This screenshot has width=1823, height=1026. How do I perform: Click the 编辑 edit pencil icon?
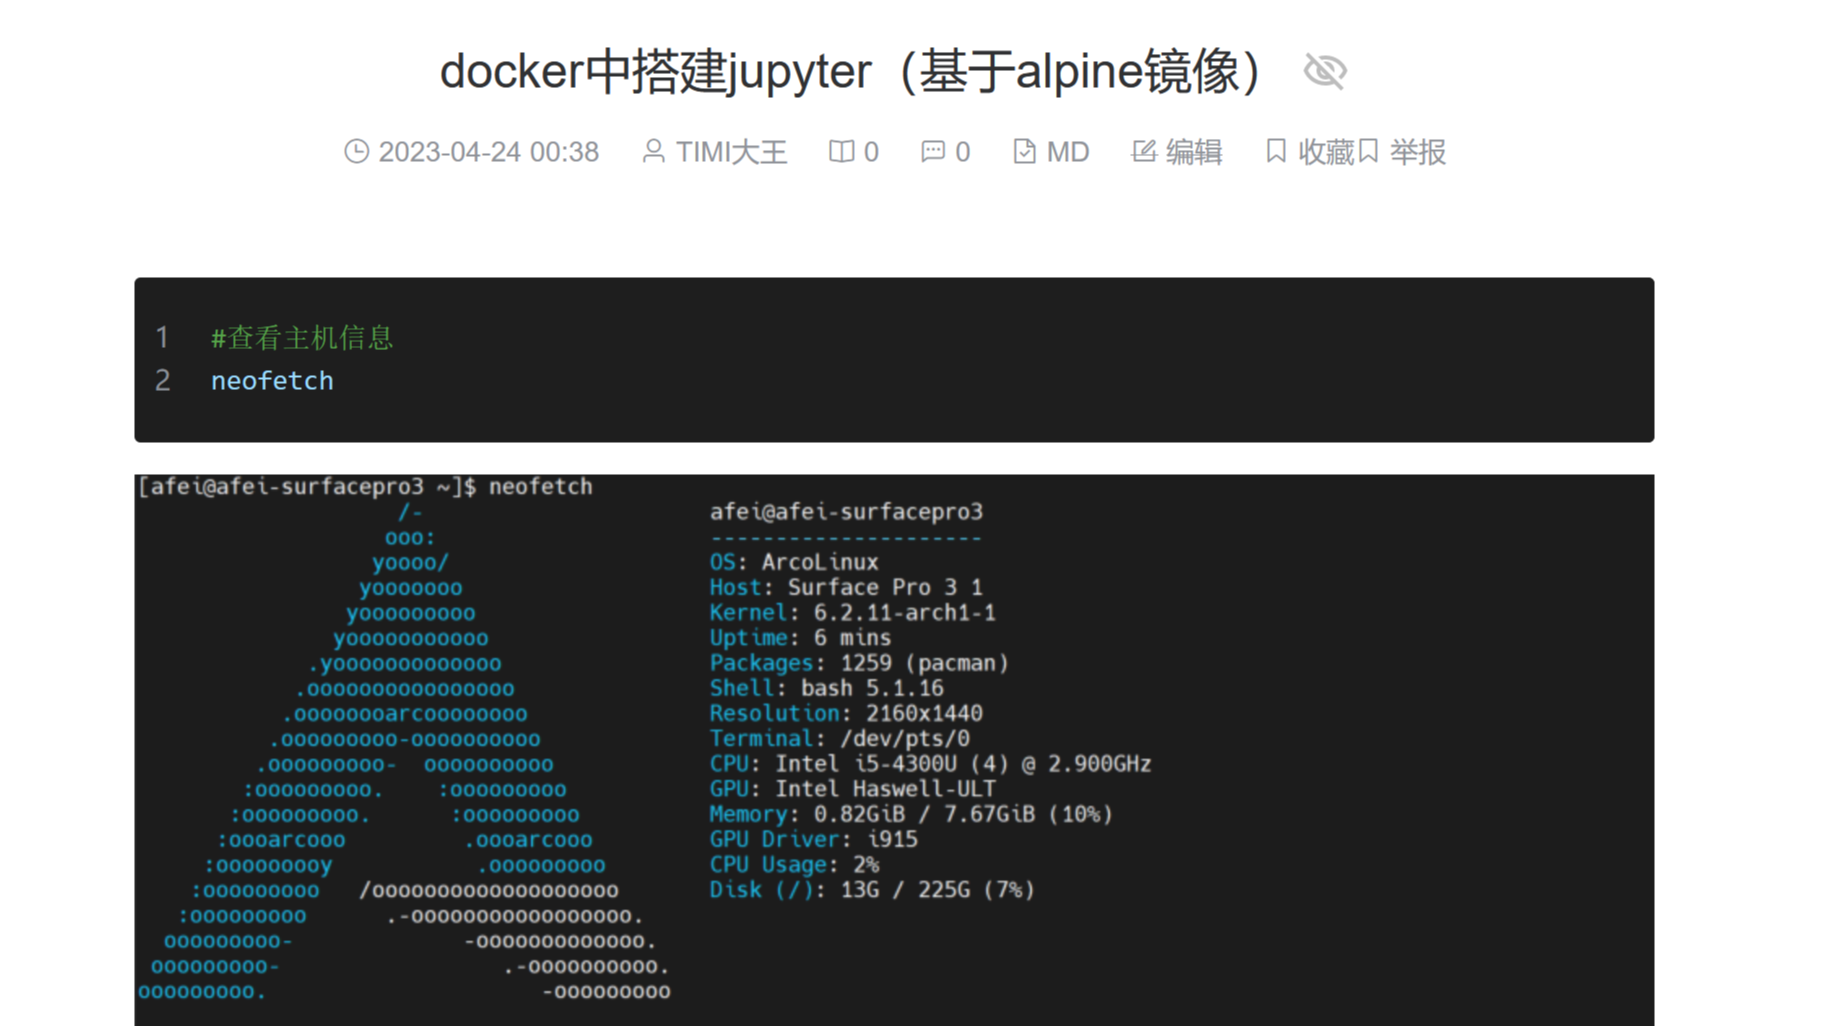[1144, 151]
